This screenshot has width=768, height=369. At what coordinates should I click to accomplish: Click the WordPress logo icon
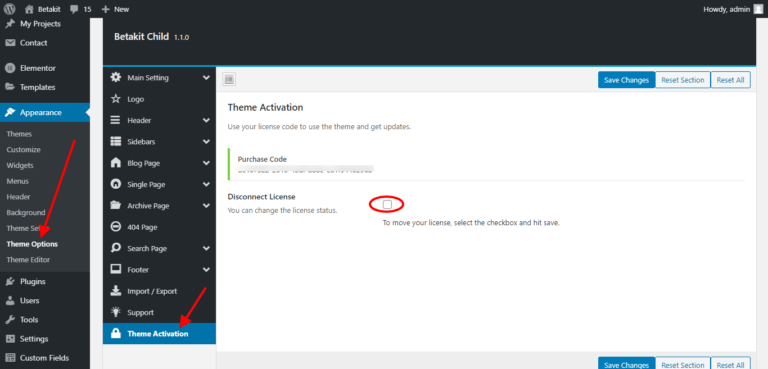tap(10, 9)
